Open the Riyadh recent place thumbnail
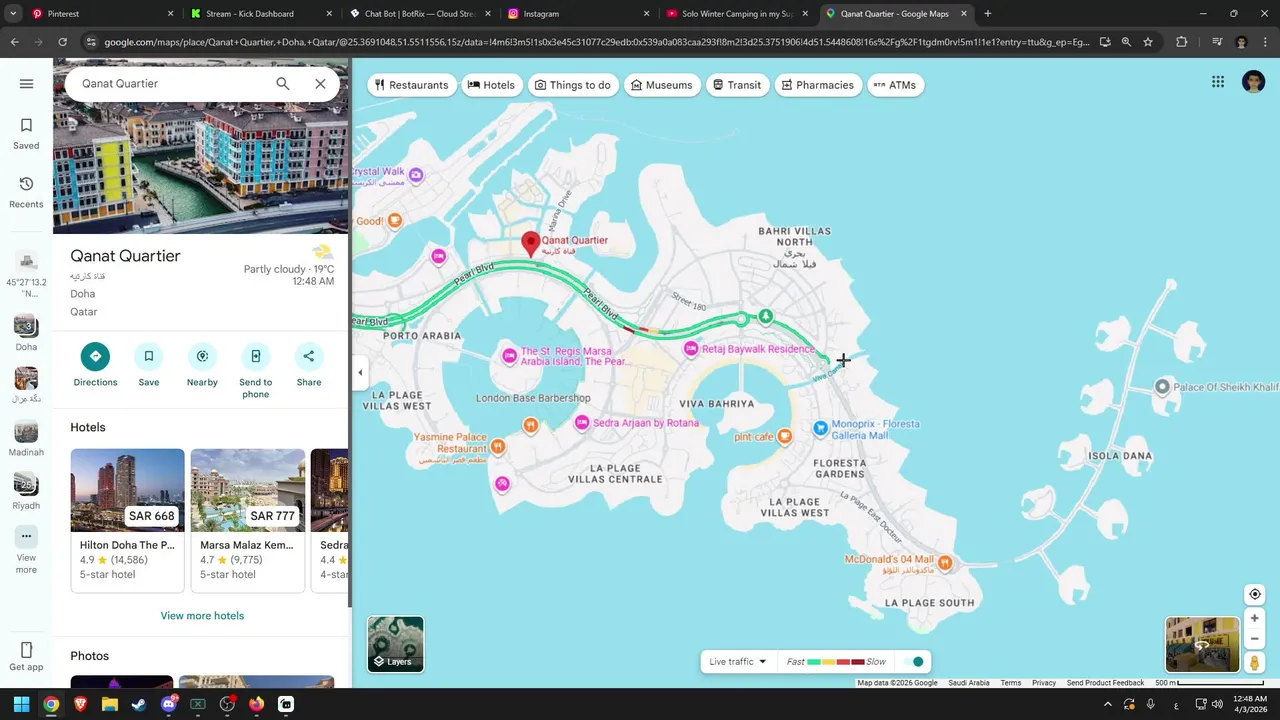The height and width of the screenshot is (720, 1280). (26, 485)
